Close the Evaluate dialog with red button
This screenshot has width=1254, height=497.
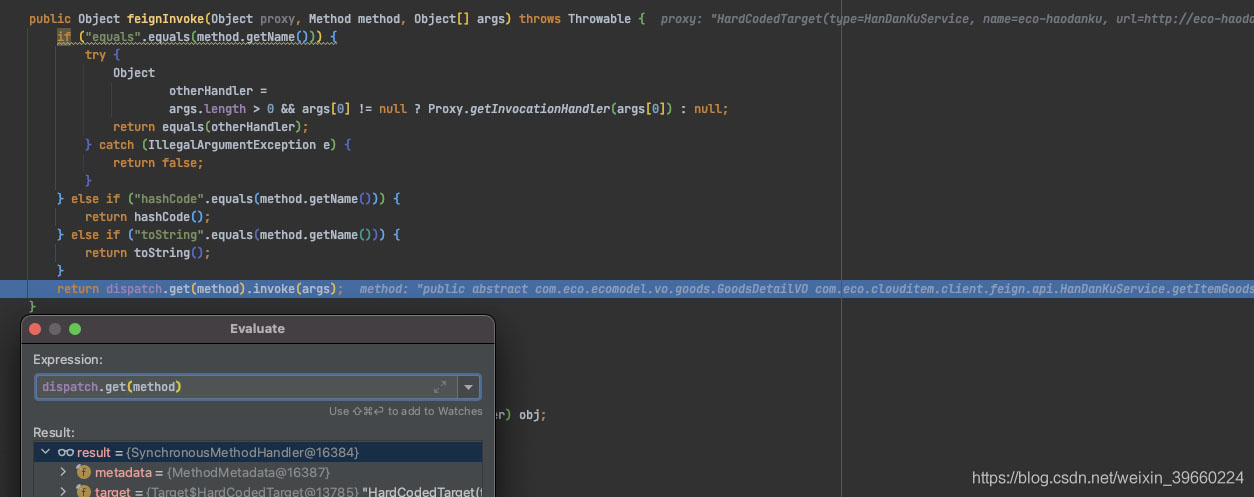(35, 329)
